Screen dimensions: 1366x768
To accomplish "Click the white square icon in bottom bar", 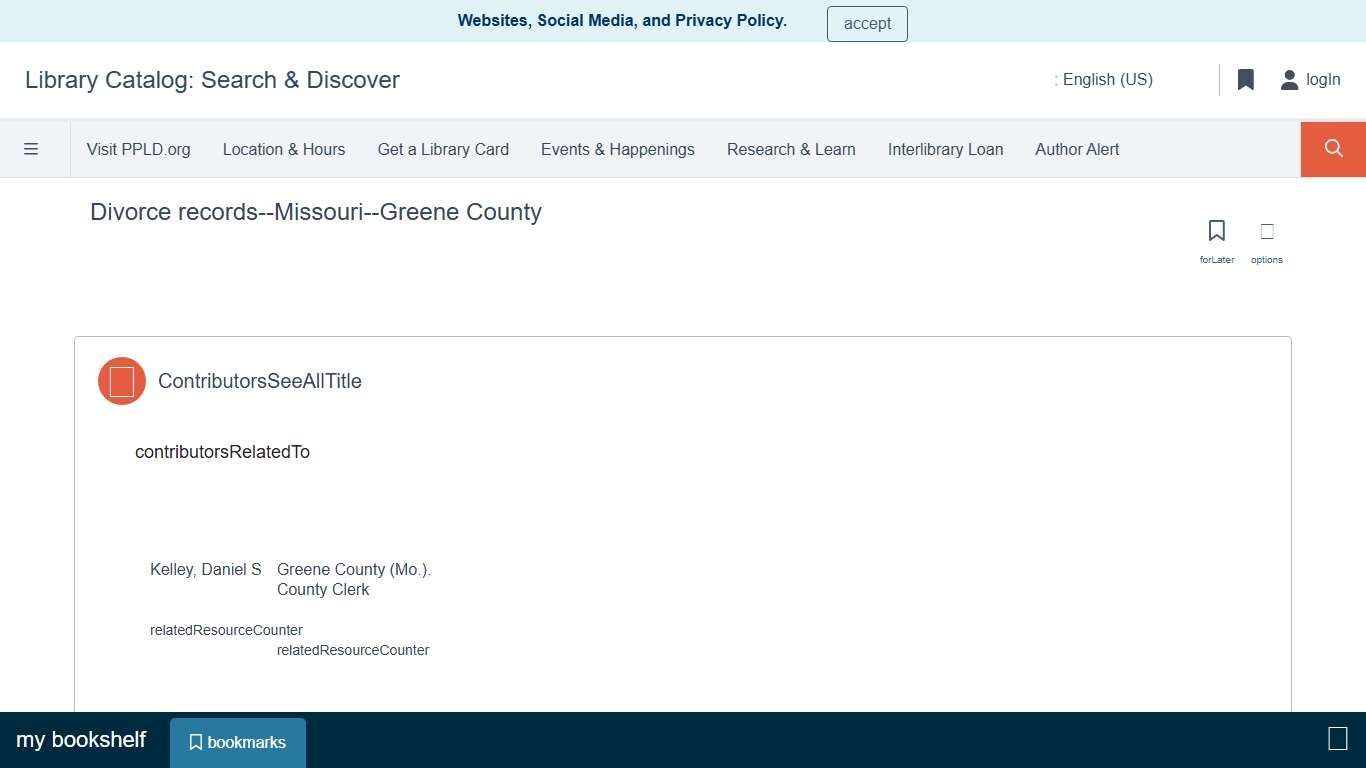I will [x=1337, y=739].
